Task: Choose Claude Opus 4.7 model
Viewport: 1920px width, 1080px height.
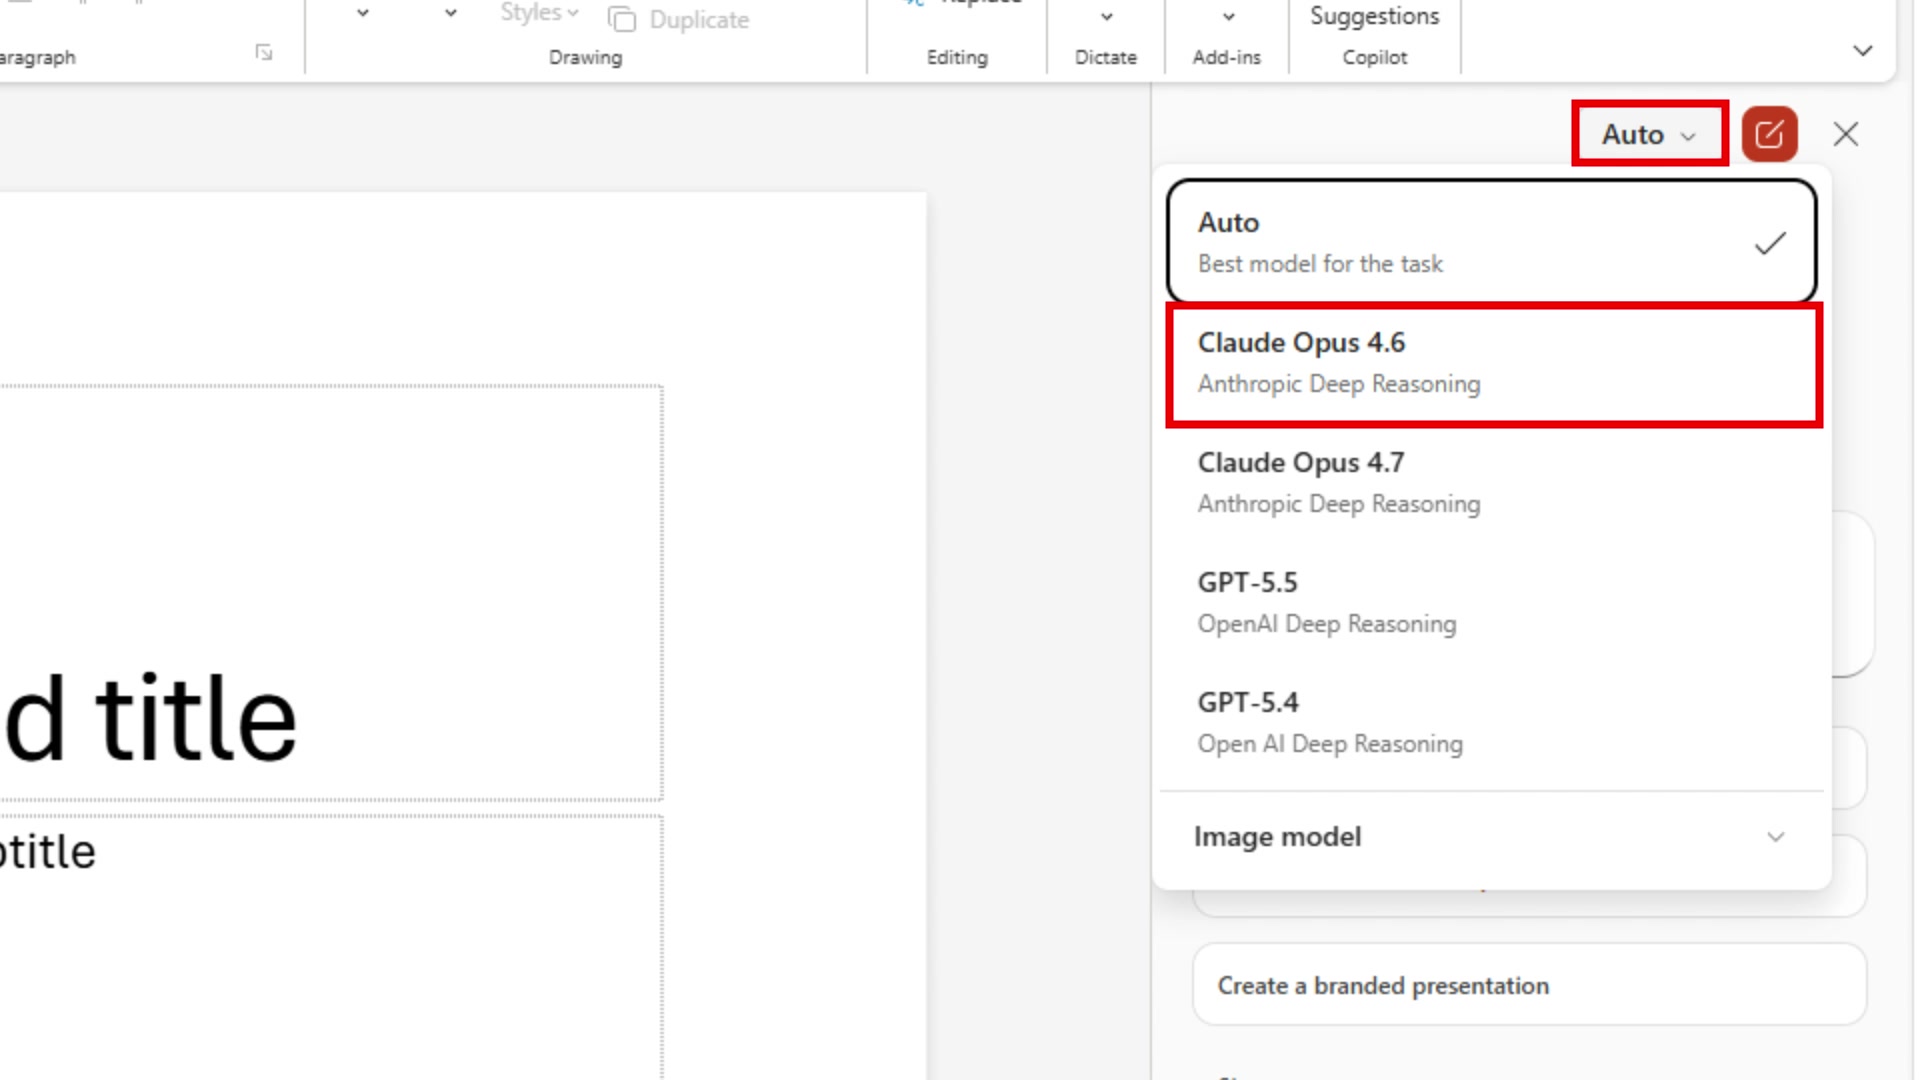Action: pyautogui.click(x=1491, y=483)
